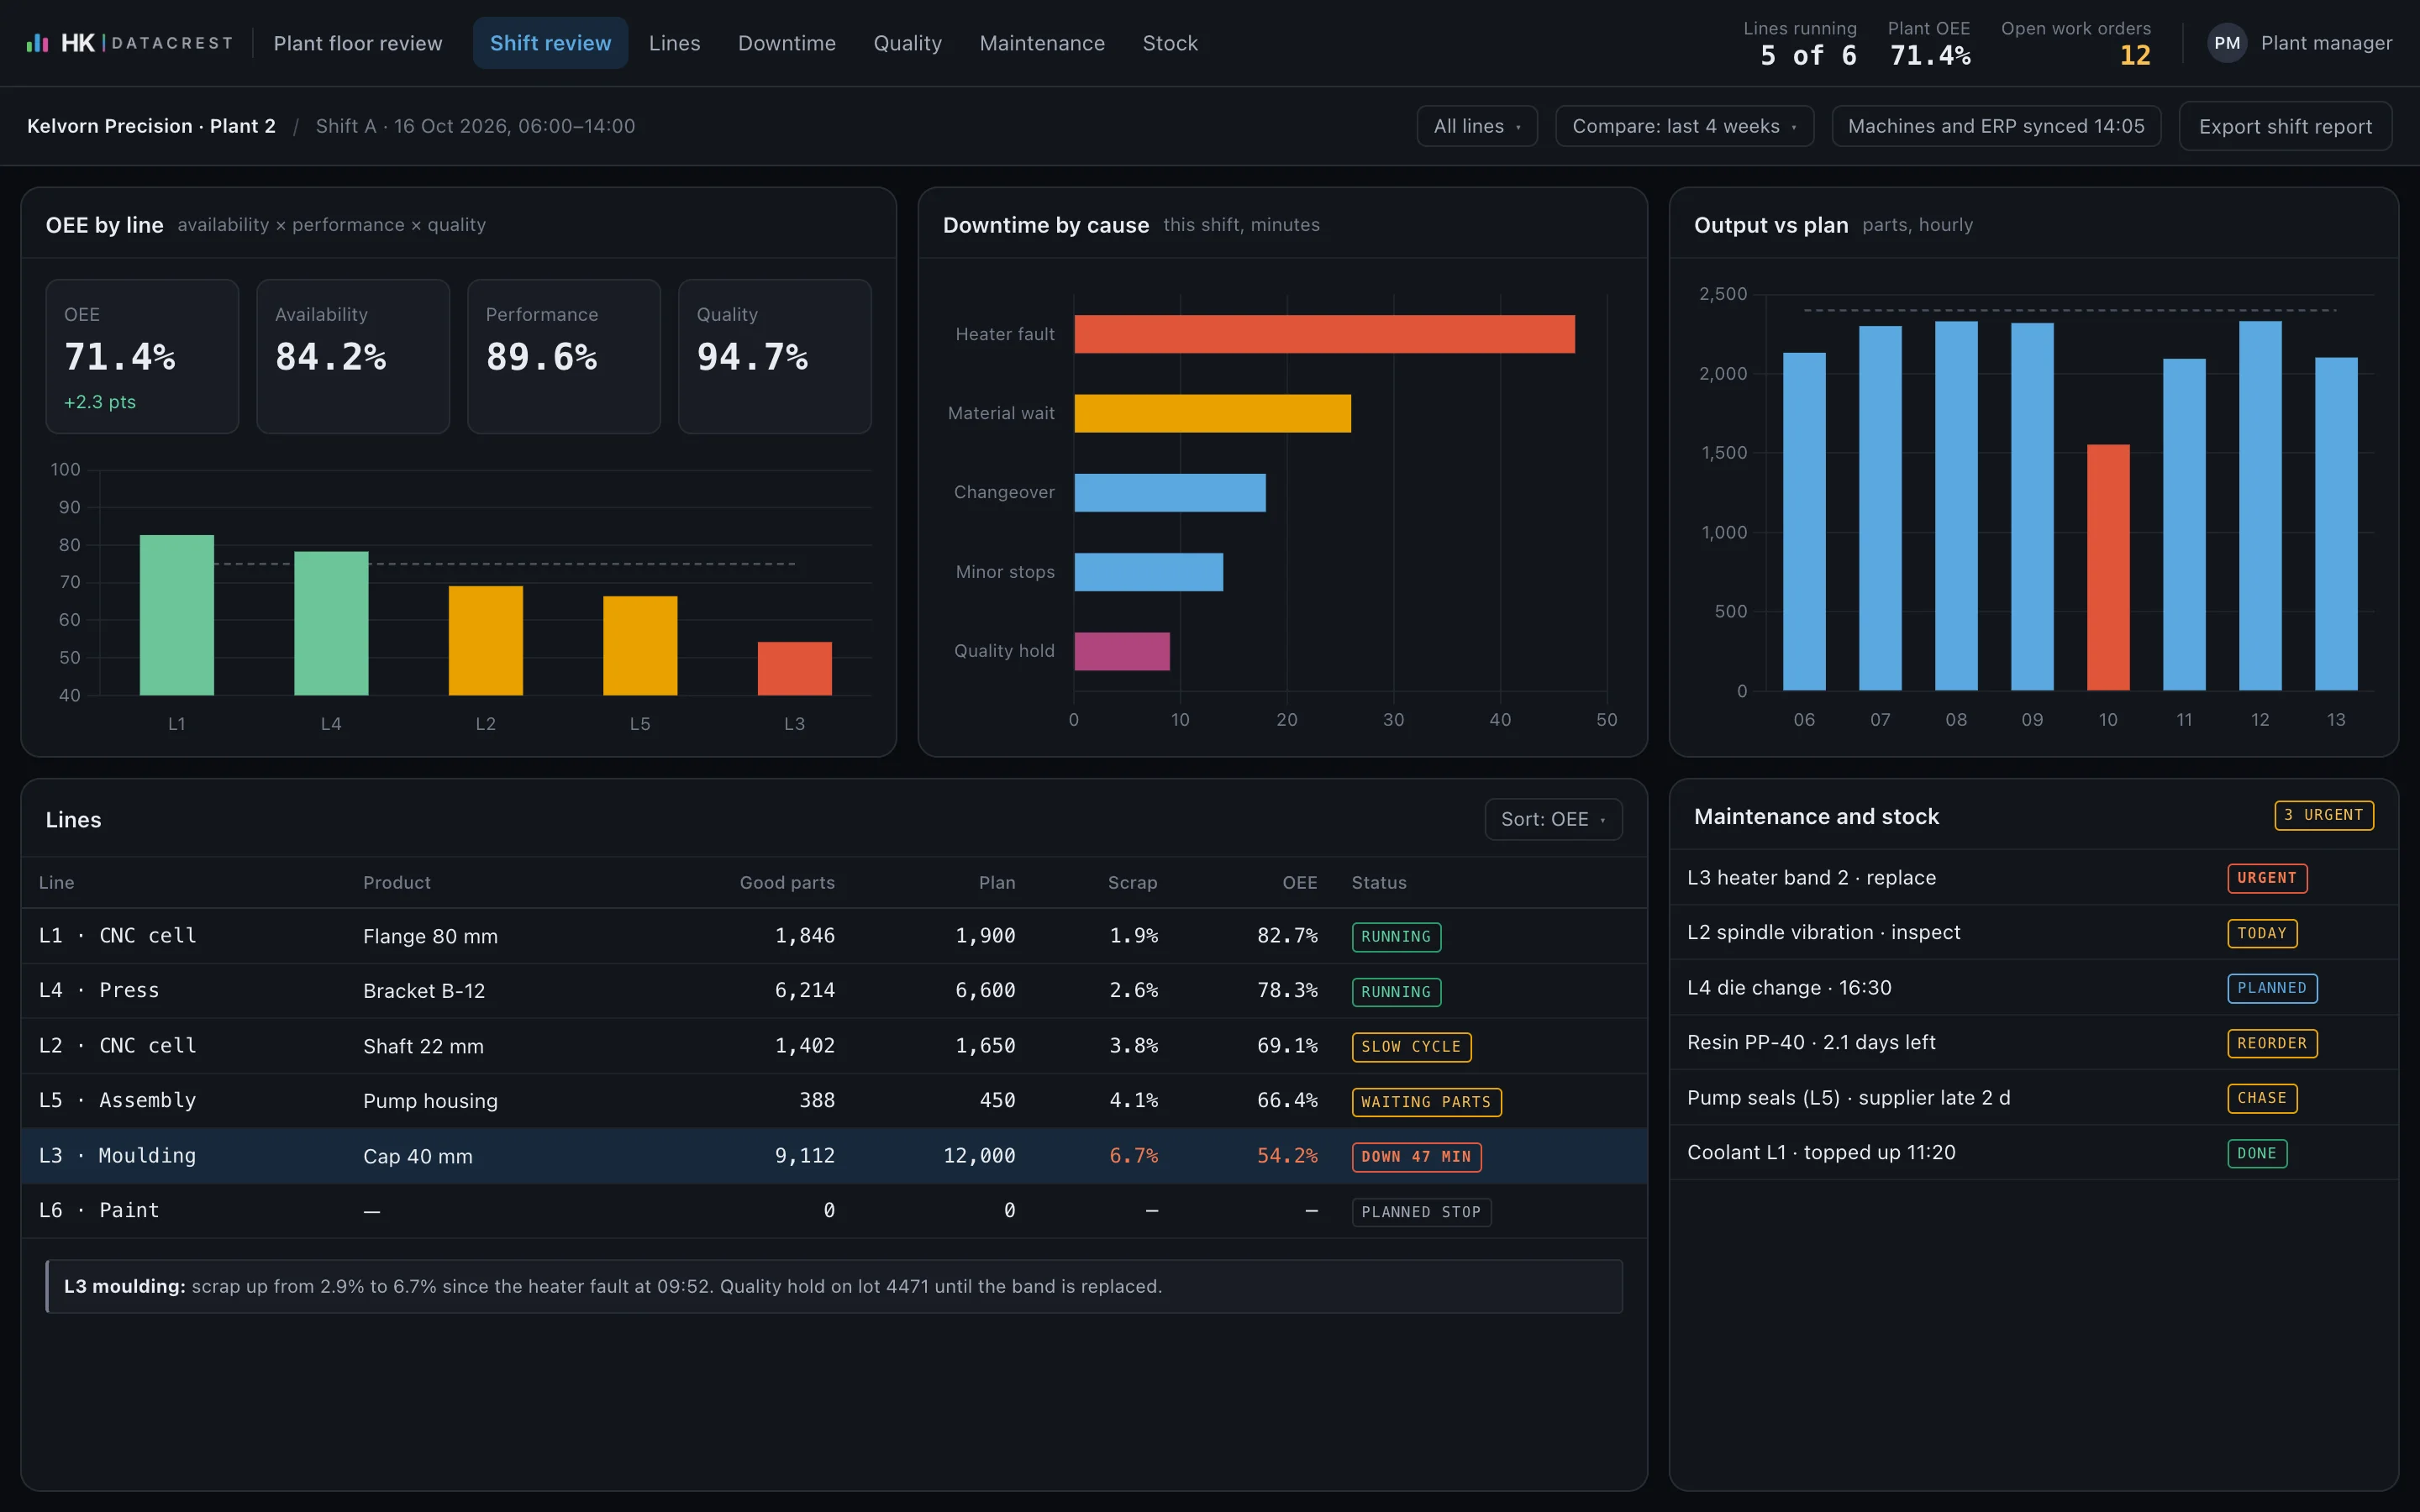The width and height of the screenshot is (2420, 1512).
Task: Open the Maintenance tab
Action: click(x=1042, y=43)
